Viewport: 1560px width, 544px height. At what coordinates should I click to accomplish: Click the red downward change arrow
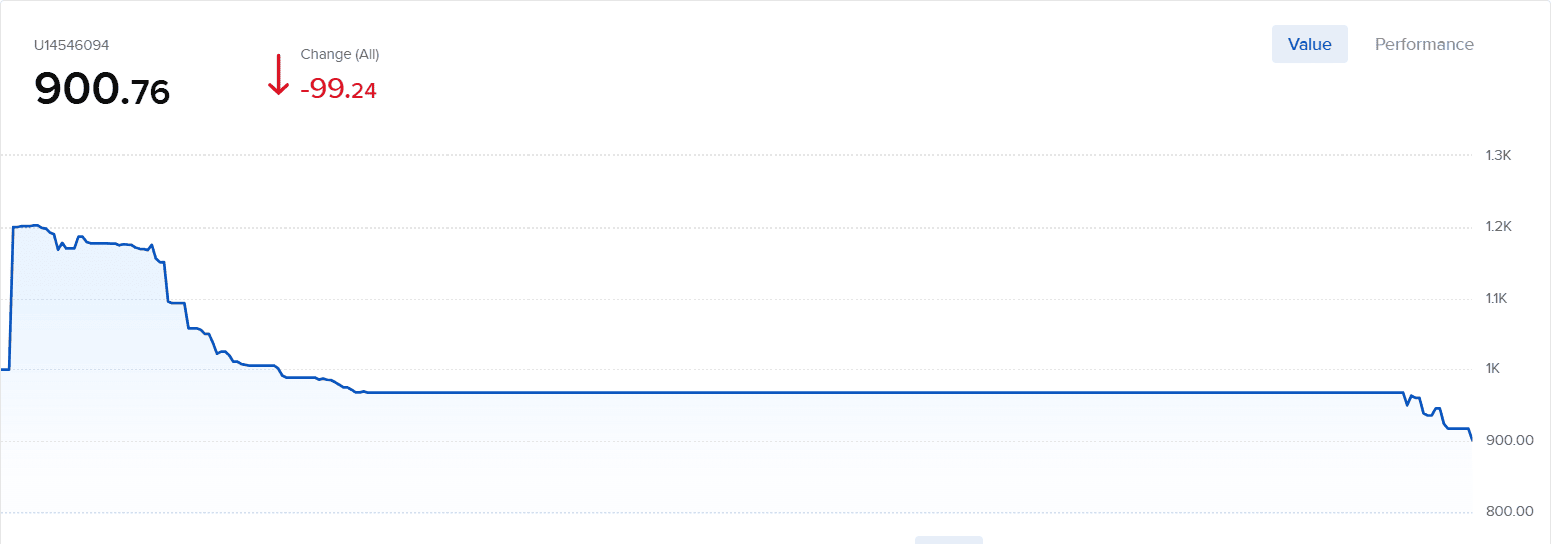(278, 75)
